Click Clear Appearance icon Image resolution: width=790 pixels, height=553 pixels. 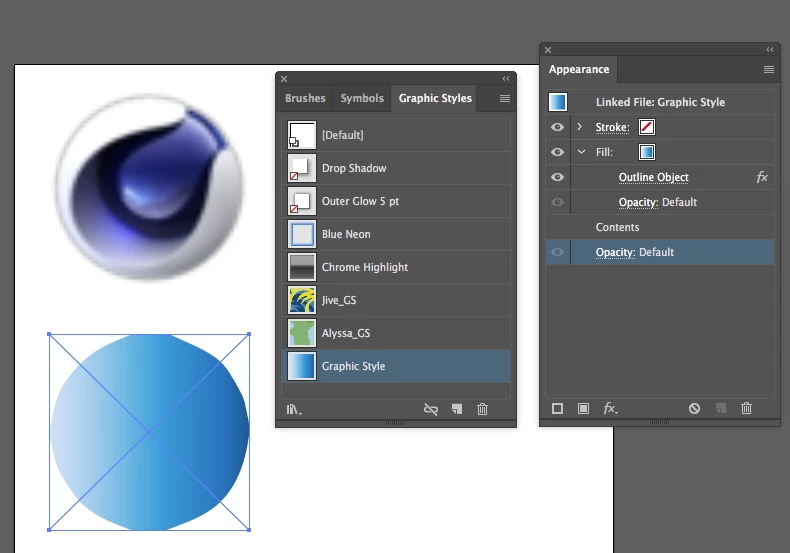click(x=694, y=408)
